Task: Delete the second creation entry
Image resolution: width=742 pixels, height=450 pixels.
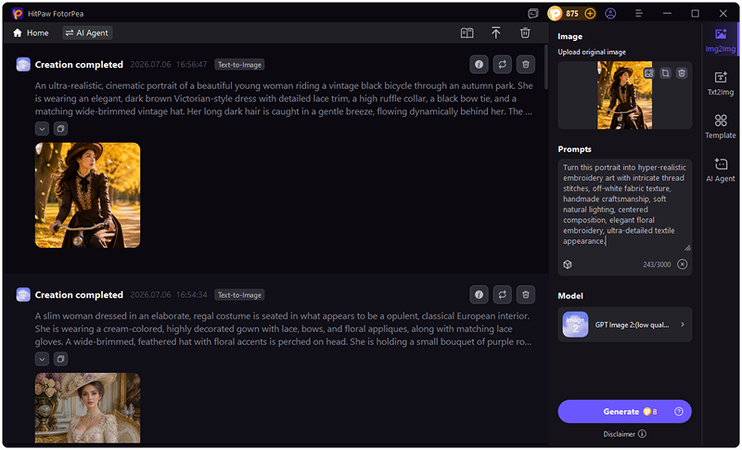Action: pos(525,295)
